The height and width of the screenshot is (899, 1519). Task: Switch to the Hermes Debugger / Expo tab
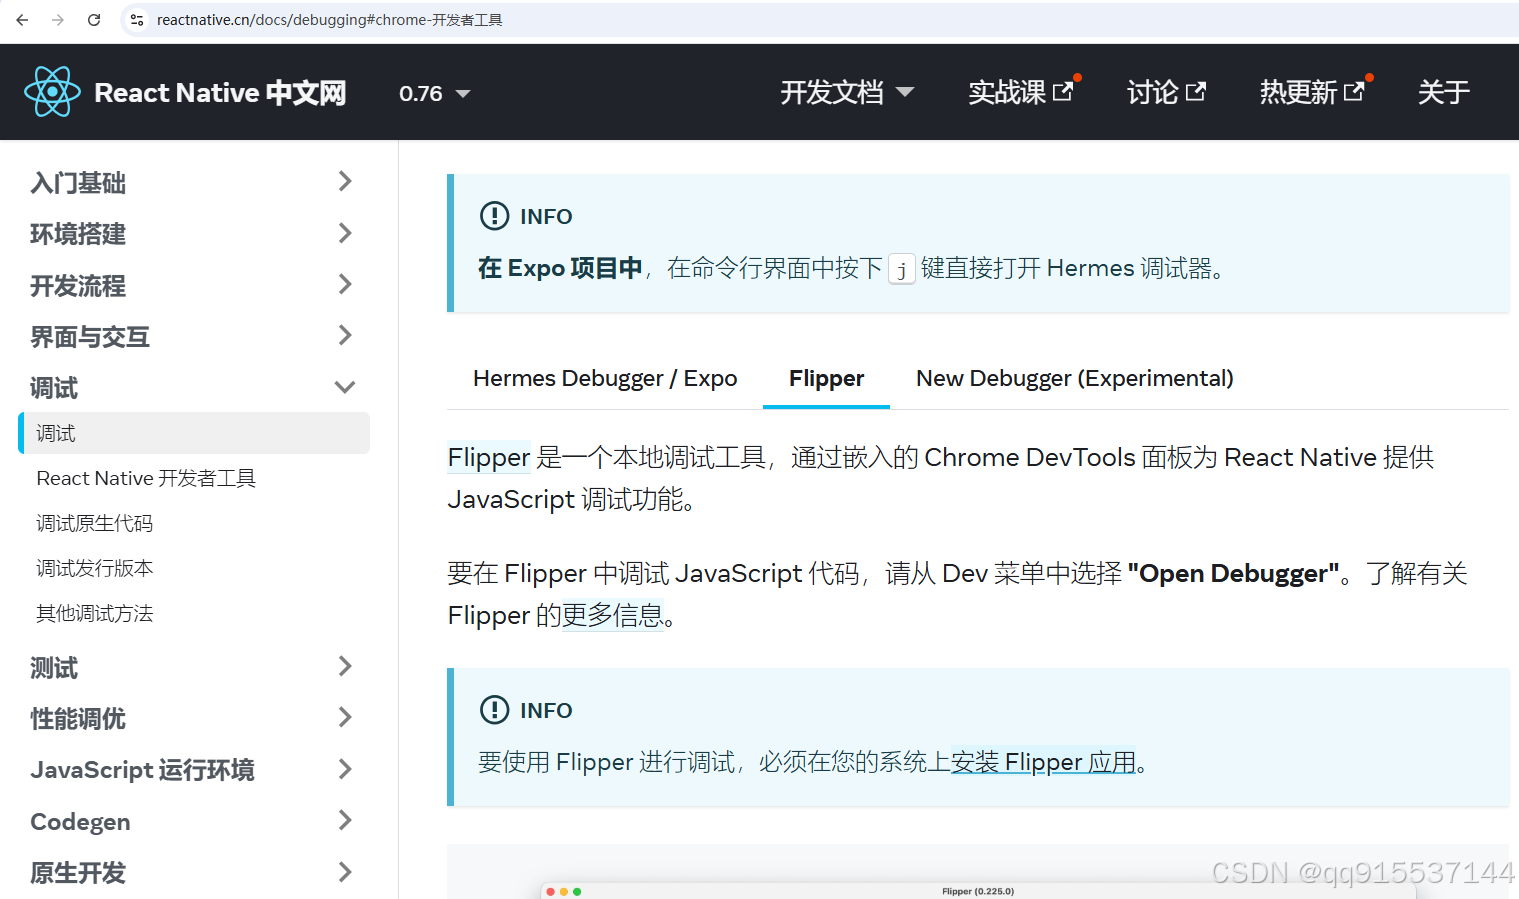(604, 378)
